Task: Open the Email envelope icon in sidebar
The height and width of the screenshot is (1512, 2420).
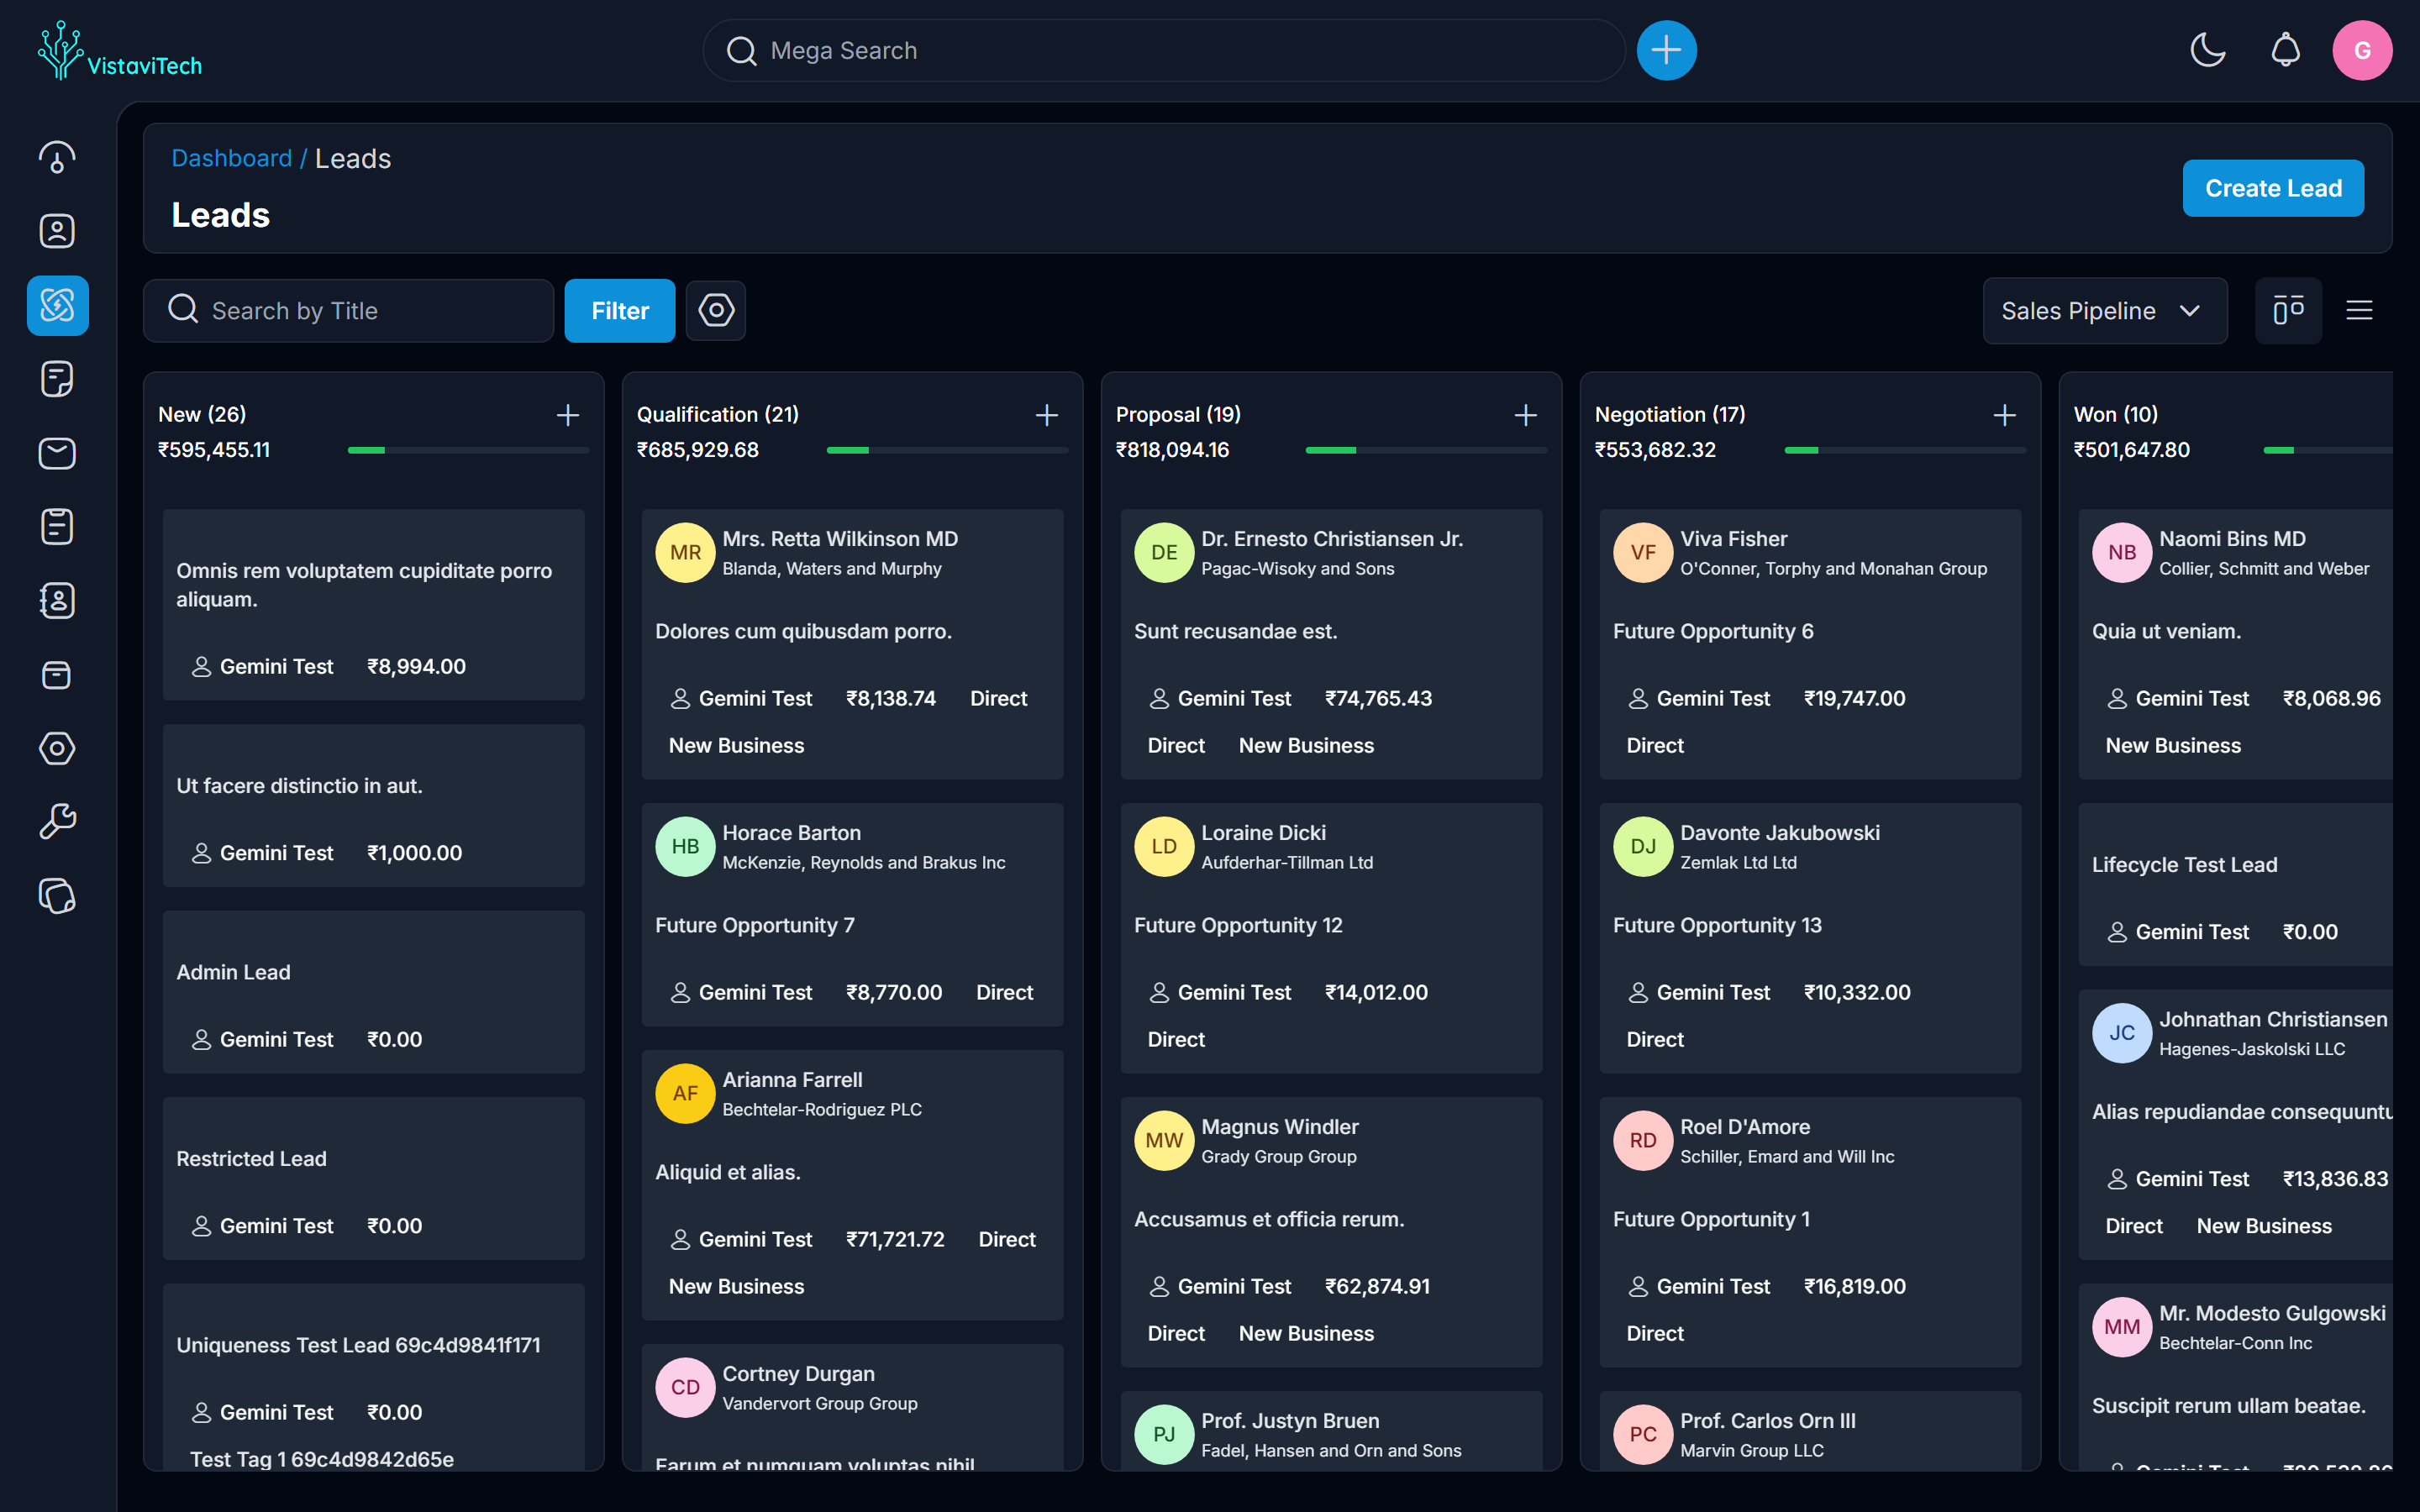Action: tap(57, 453)
